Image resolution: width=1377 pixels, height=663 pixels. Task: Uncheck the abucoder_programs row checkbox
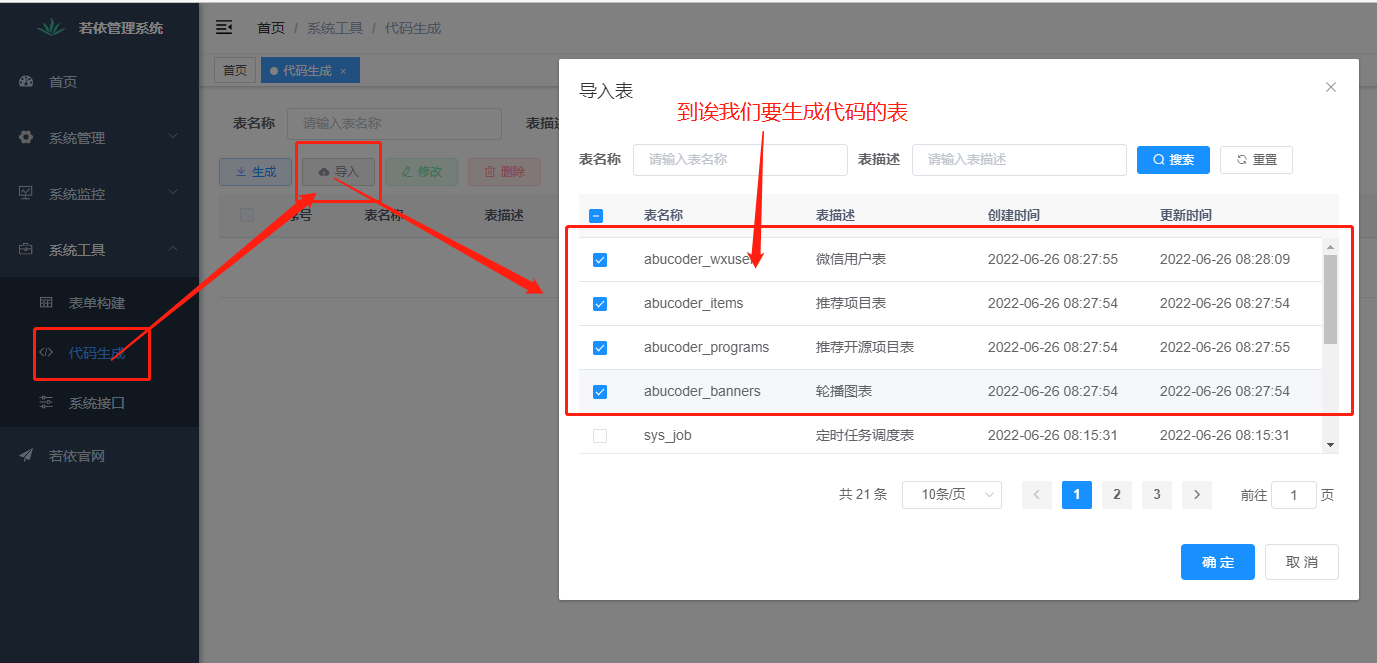(x=600, y=348)
